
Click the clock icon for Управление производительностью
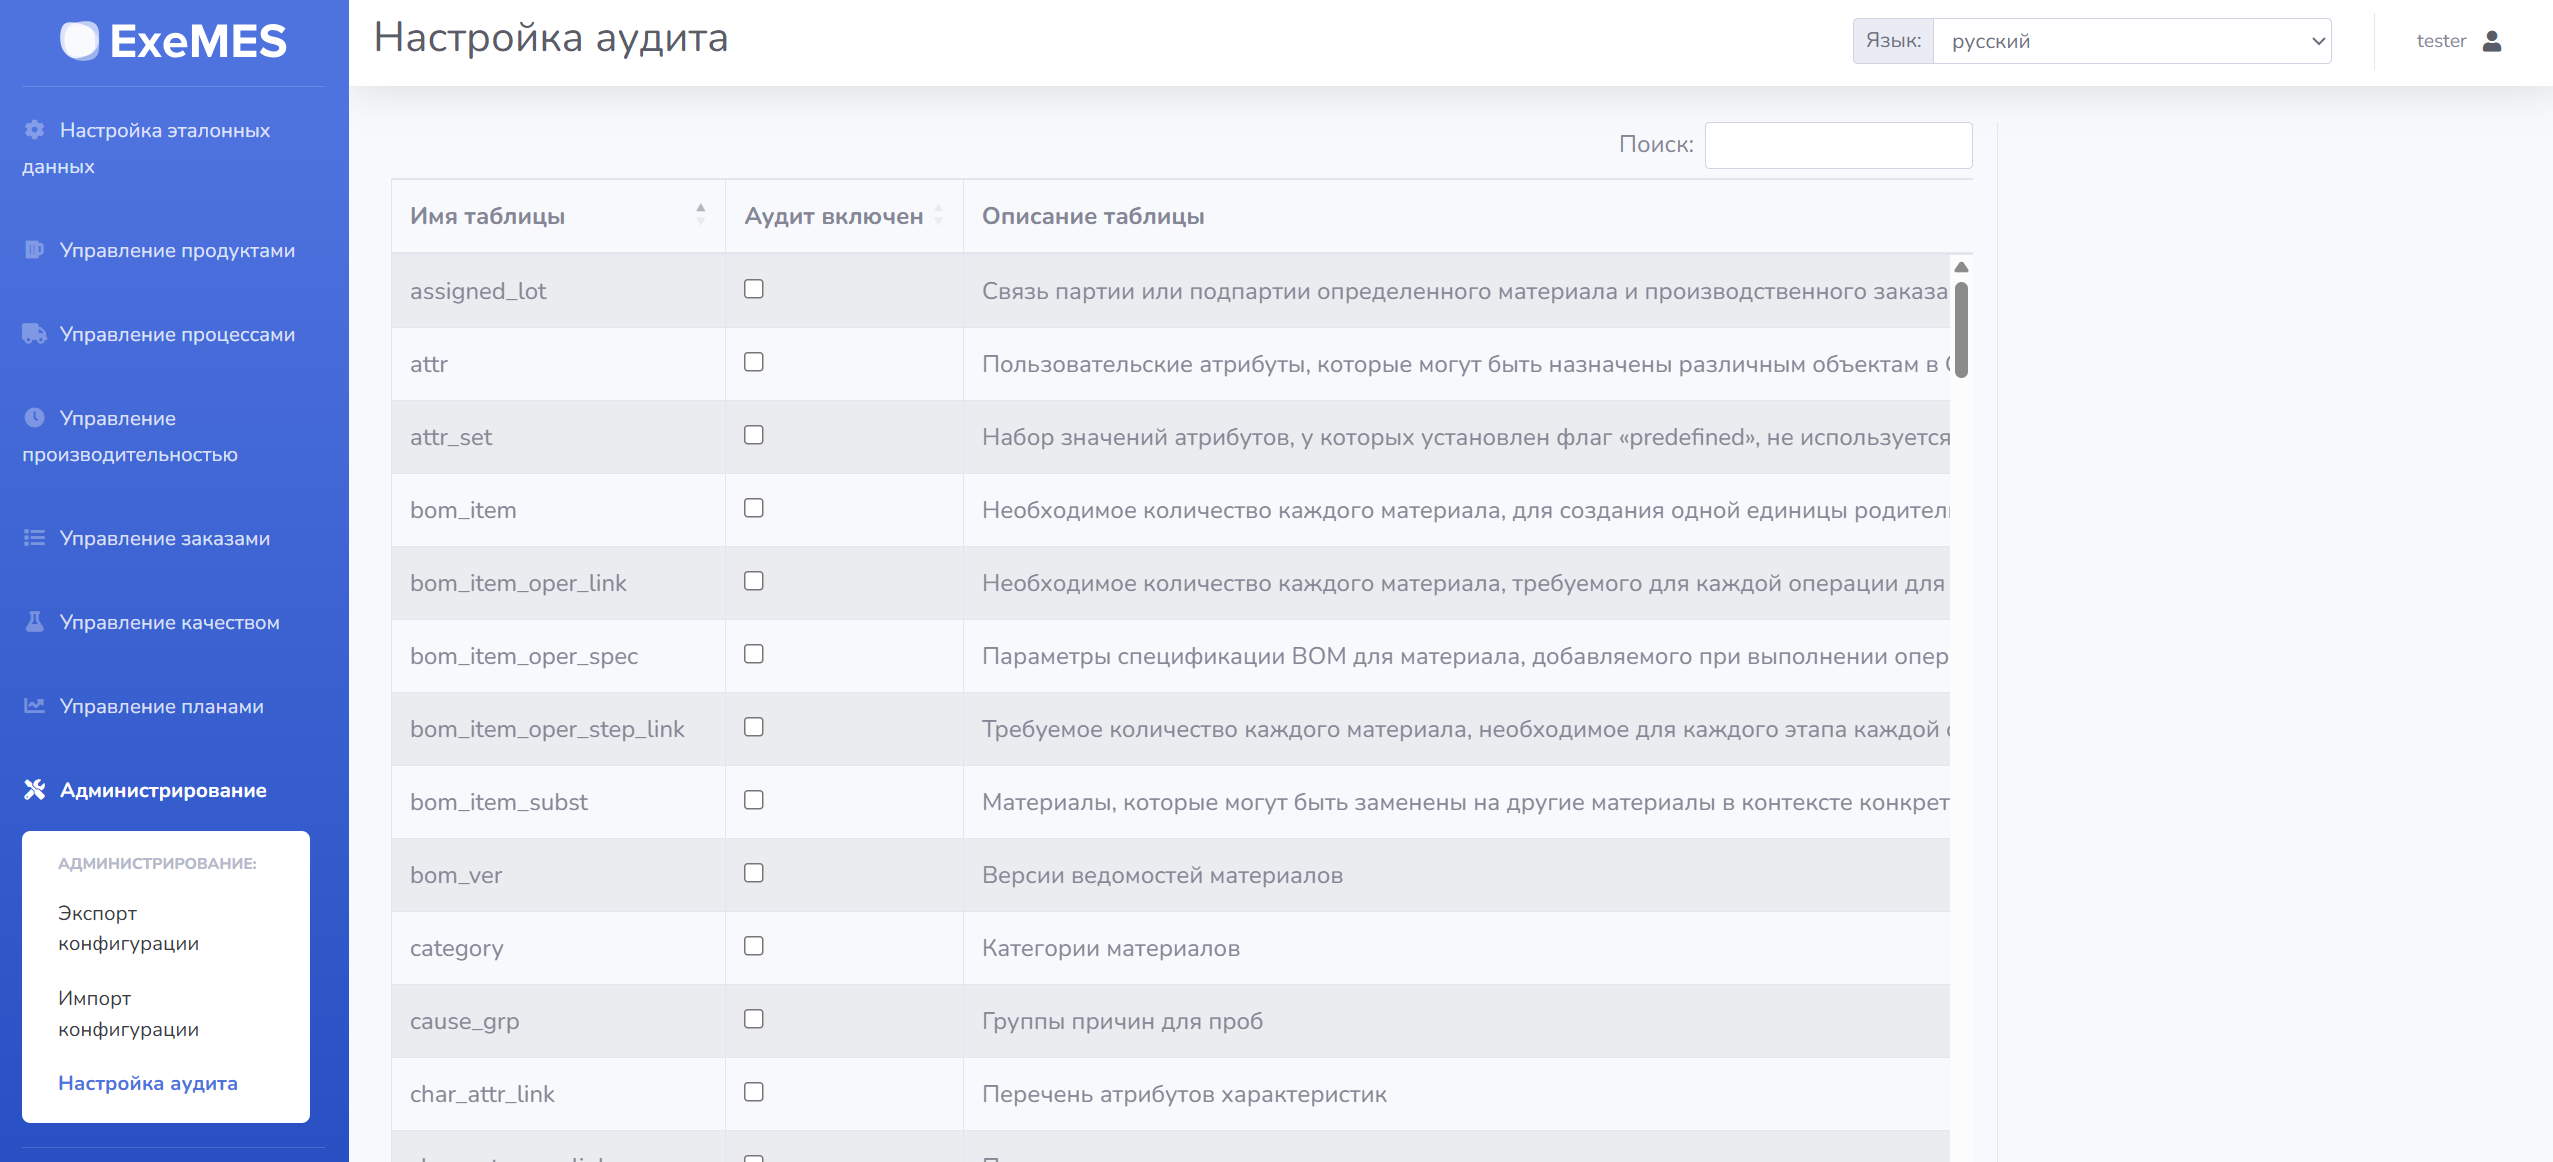(x=35, y=418)
